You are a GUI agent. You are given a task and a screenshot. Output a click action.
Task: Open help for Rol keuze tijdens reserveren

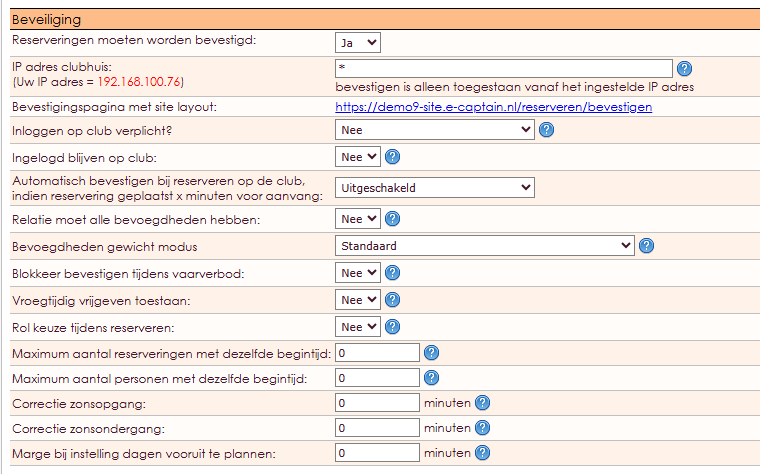click(x=392, y=327)
